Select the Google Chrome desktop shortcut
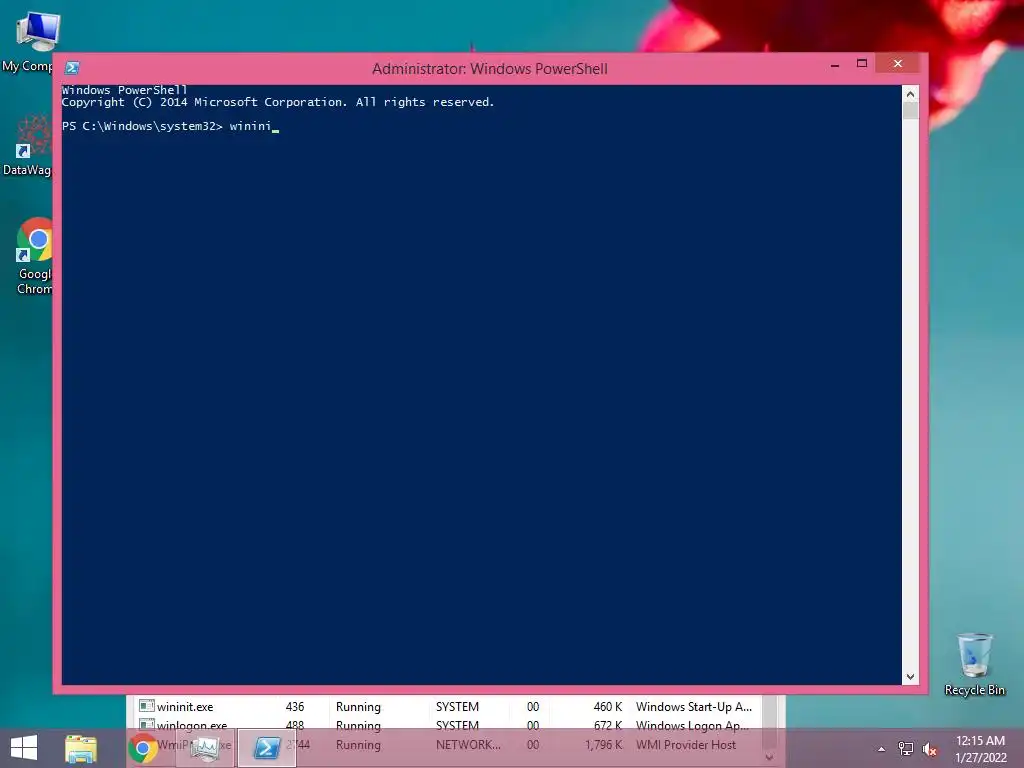Image resolution: width=1024 pixels, height=768 pixels. click(34, 256)
